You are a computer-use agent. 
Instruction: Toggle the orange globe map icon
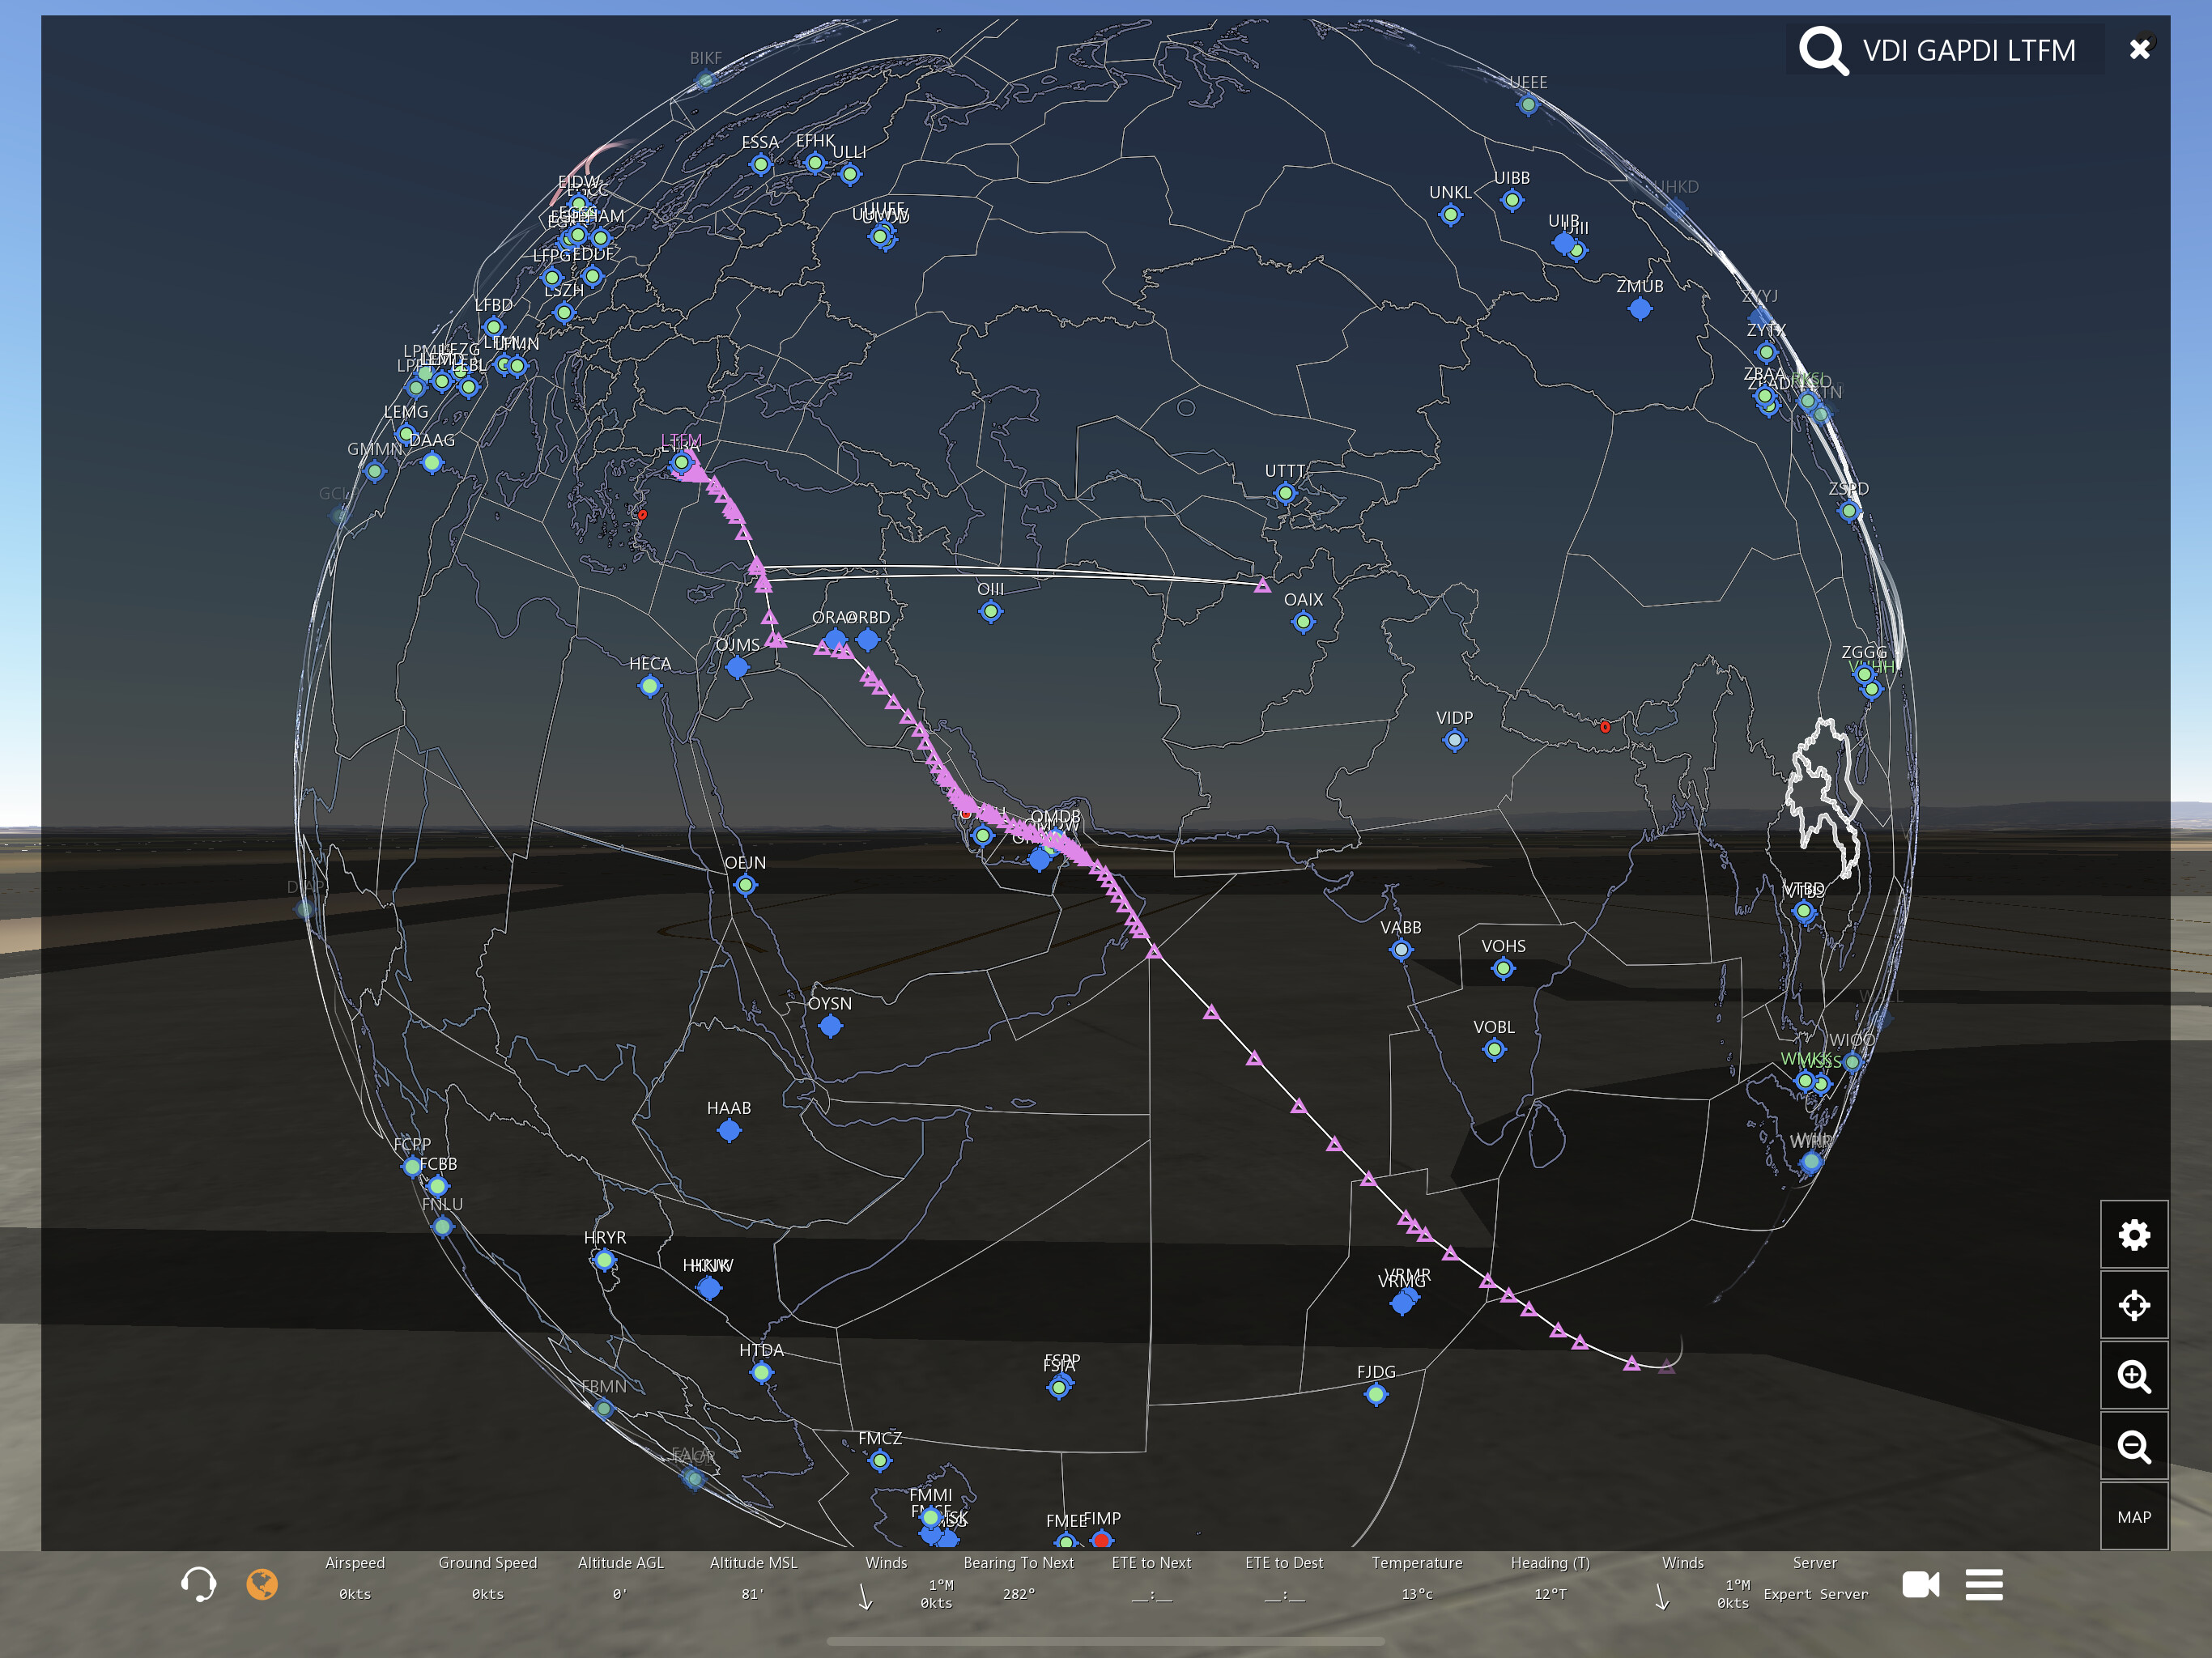(x=262, y=1584)
